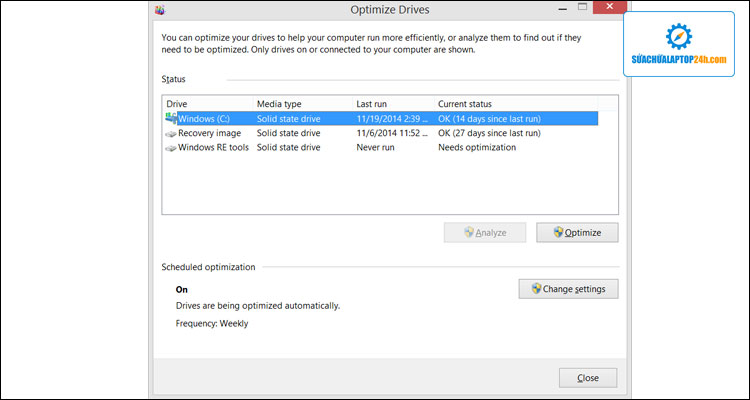
Task: Sort by the Last run column header
Action: click(371, 104)
